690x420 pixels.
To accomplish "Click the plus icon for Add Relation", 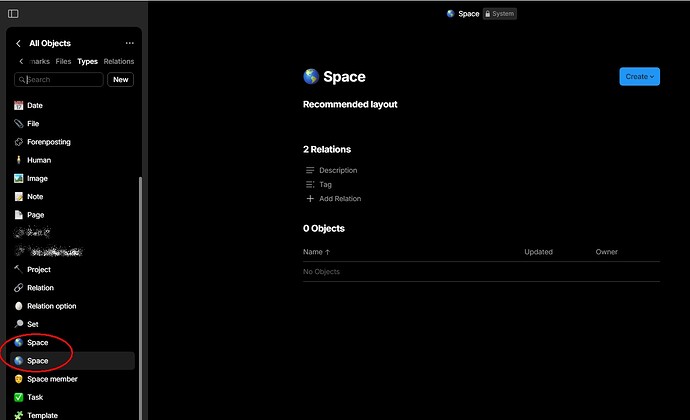I will coord(310,199).
